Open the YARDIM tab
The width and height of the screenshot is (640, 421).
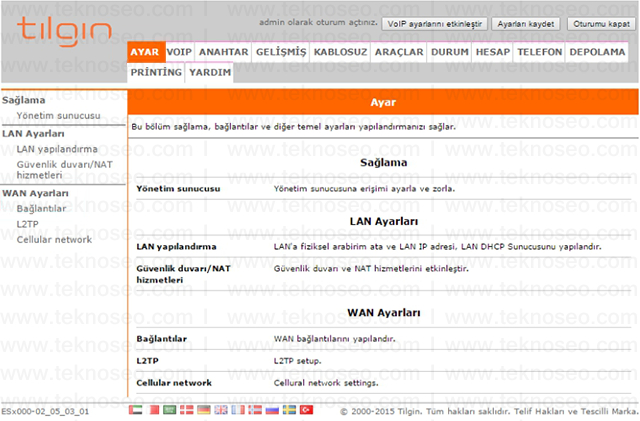[x=210, y=72]
